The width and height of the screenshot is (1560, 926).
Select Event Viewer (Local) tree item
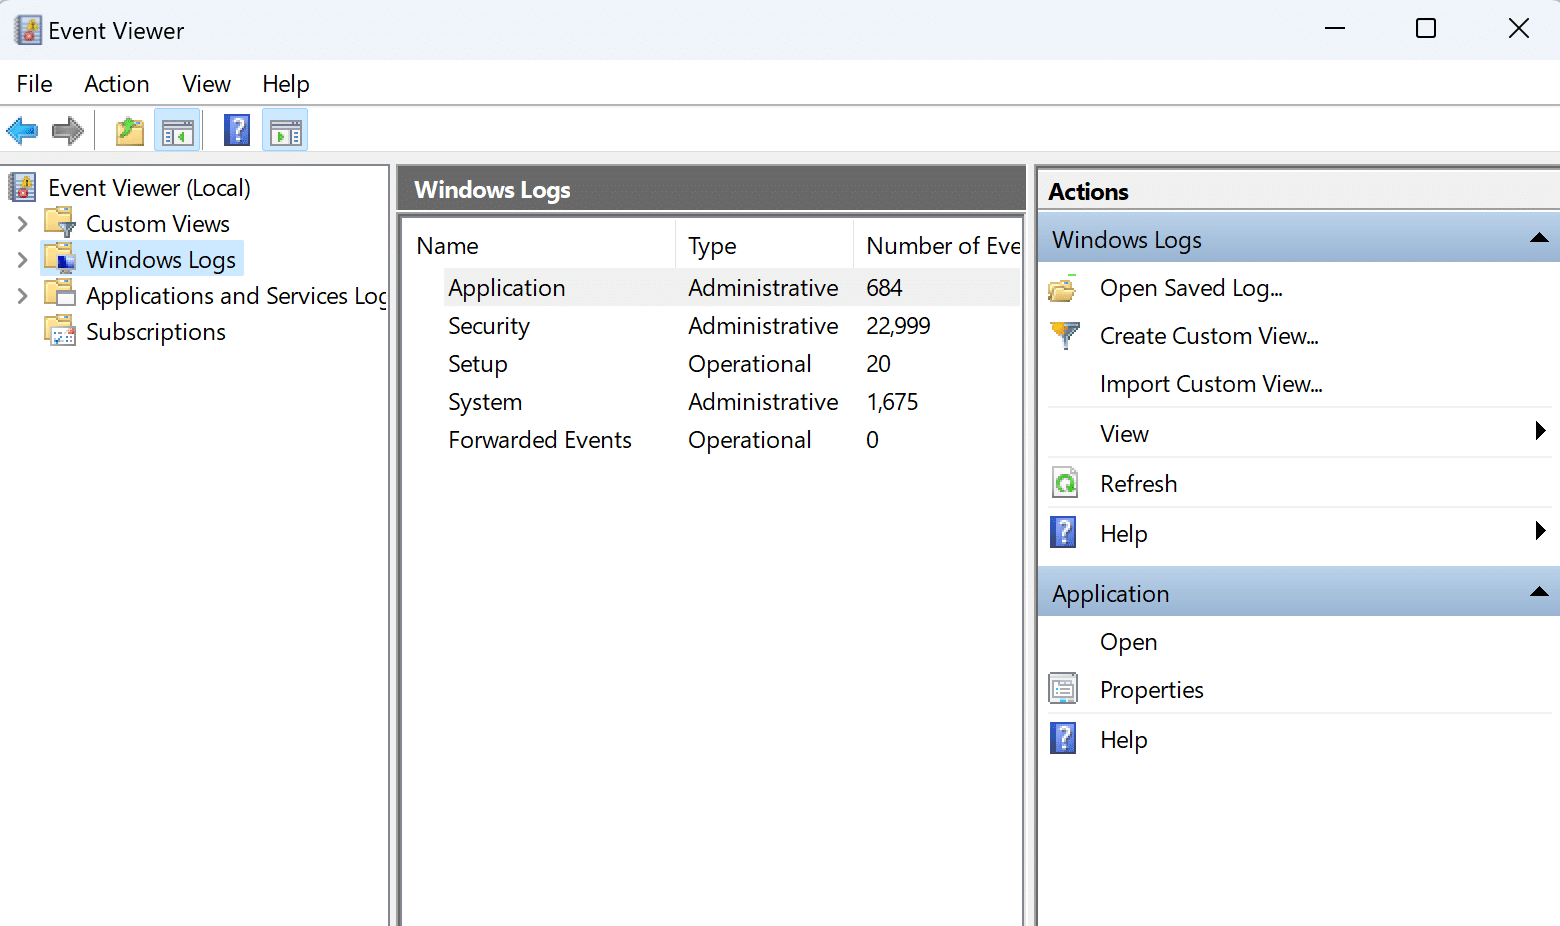tap(149, 188)
